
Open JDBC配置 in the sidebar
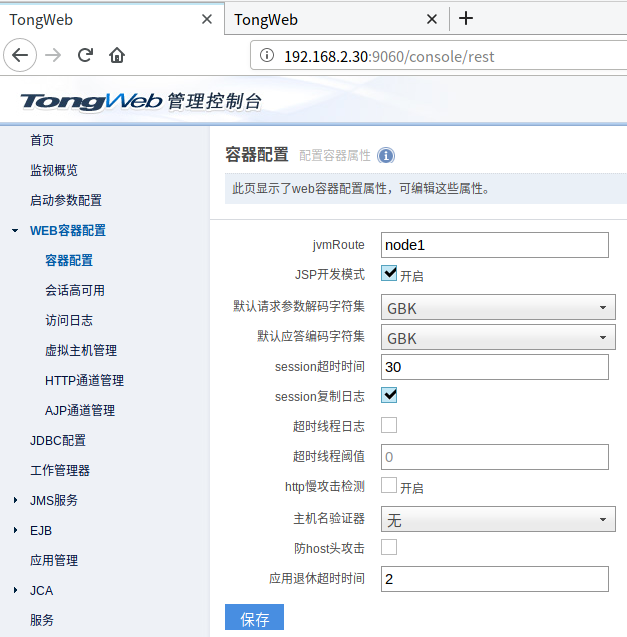click(x=58, y=440)
